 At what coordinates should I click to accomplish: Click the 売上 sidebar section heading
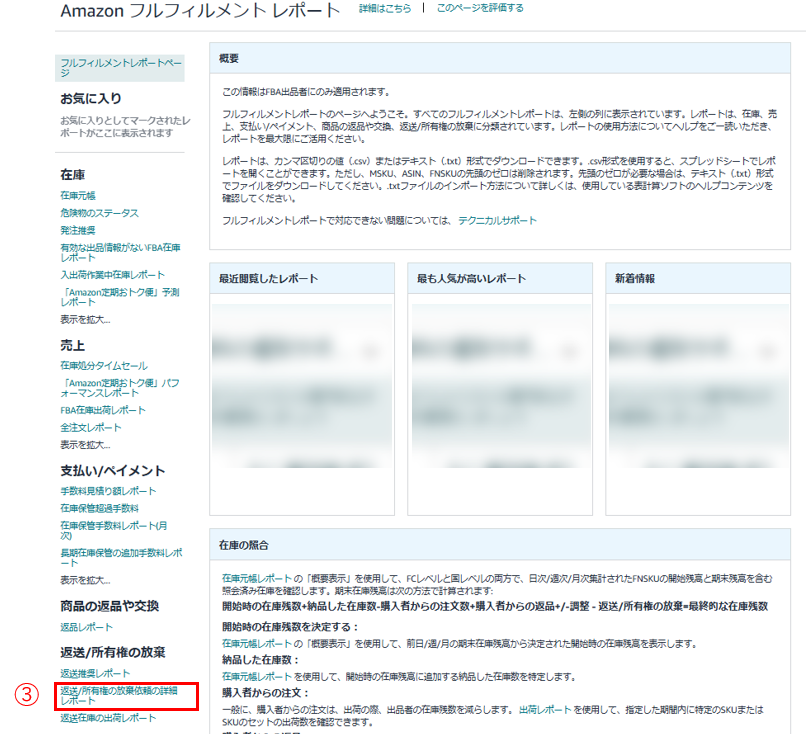[x=73, y=346]
